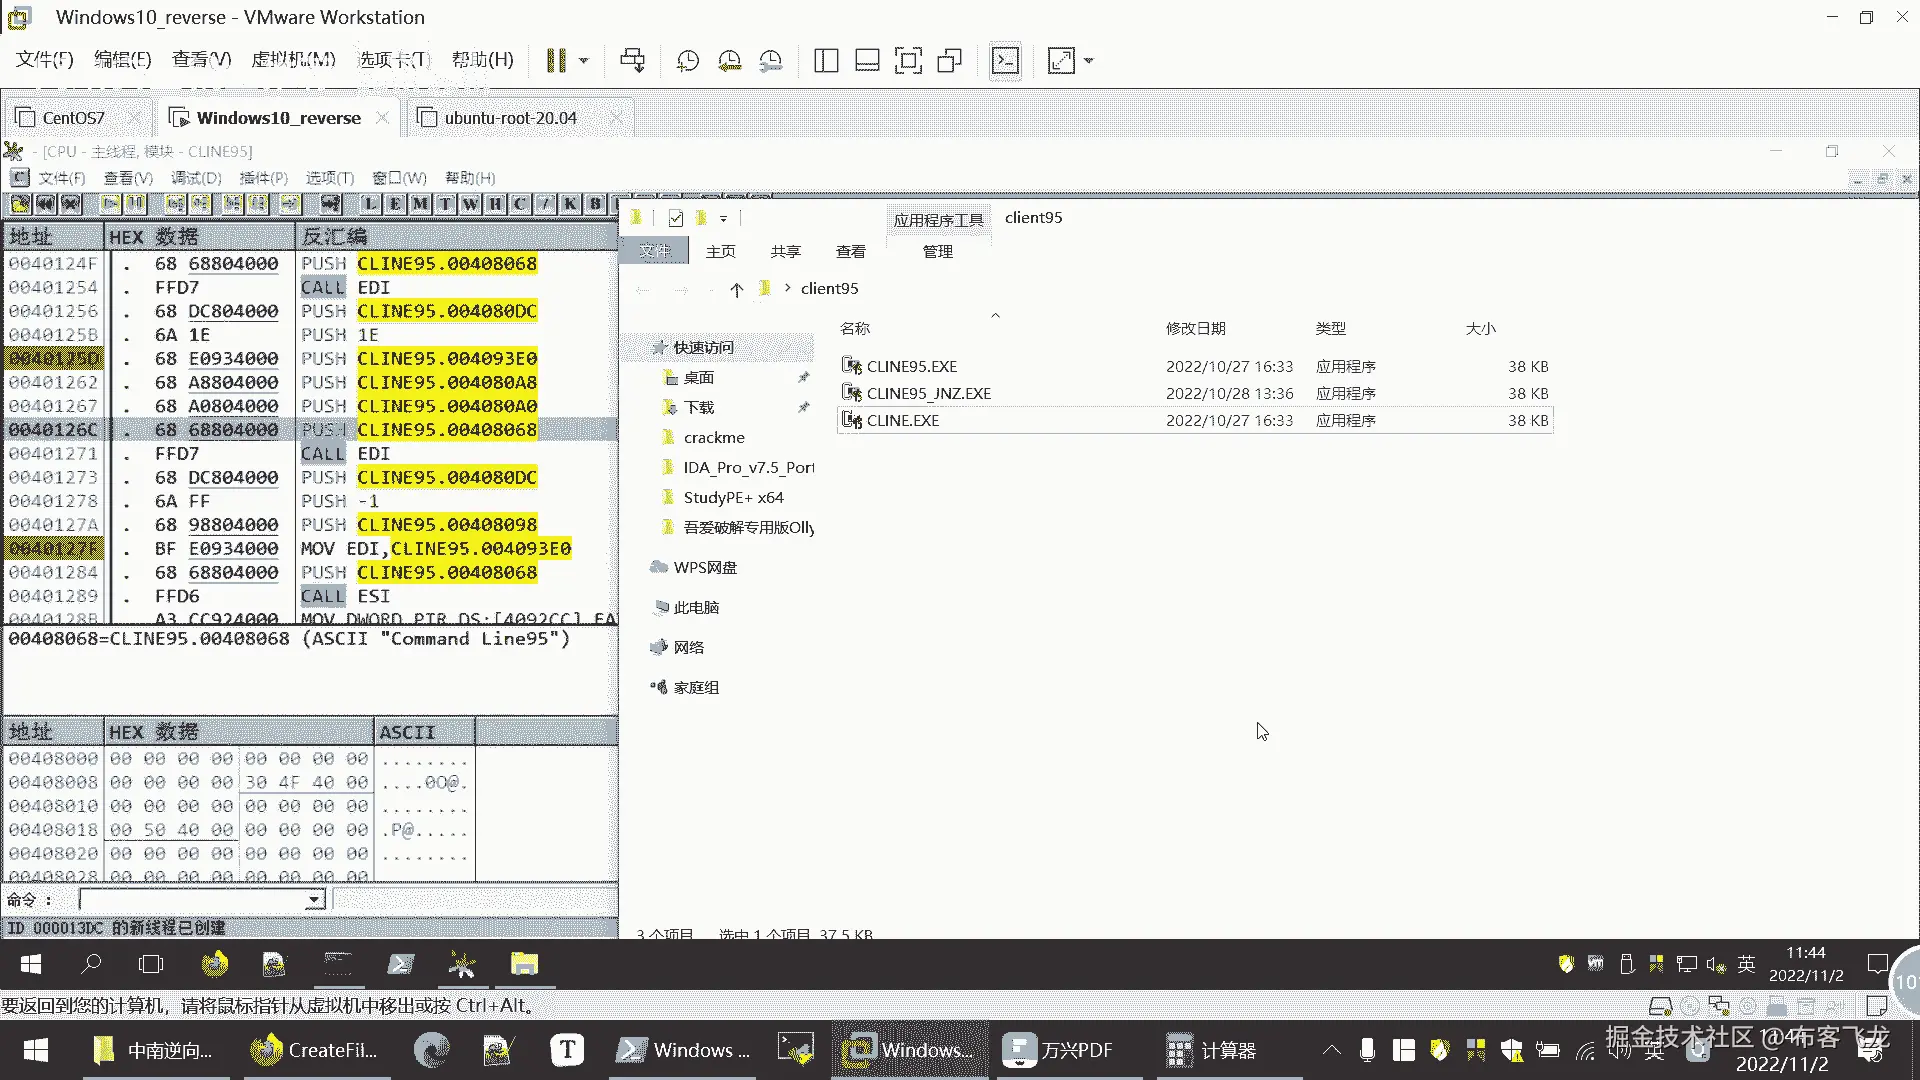The image size is (1920, 1080).
Task: Open the VMware console view icon
Action: point(1005,61)
